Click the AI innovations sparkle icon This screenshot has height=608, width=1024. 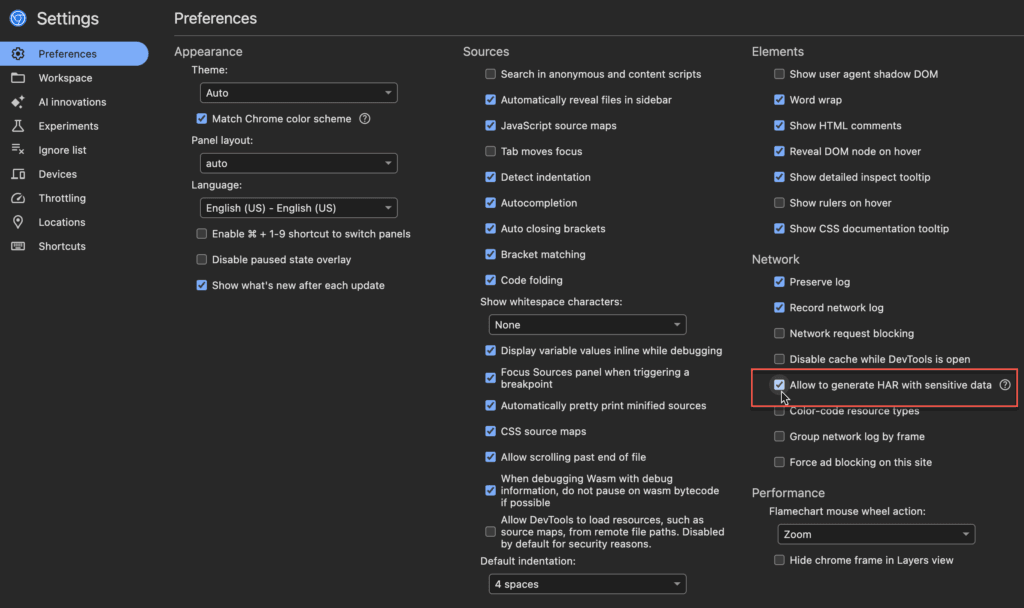coord(17,101)
